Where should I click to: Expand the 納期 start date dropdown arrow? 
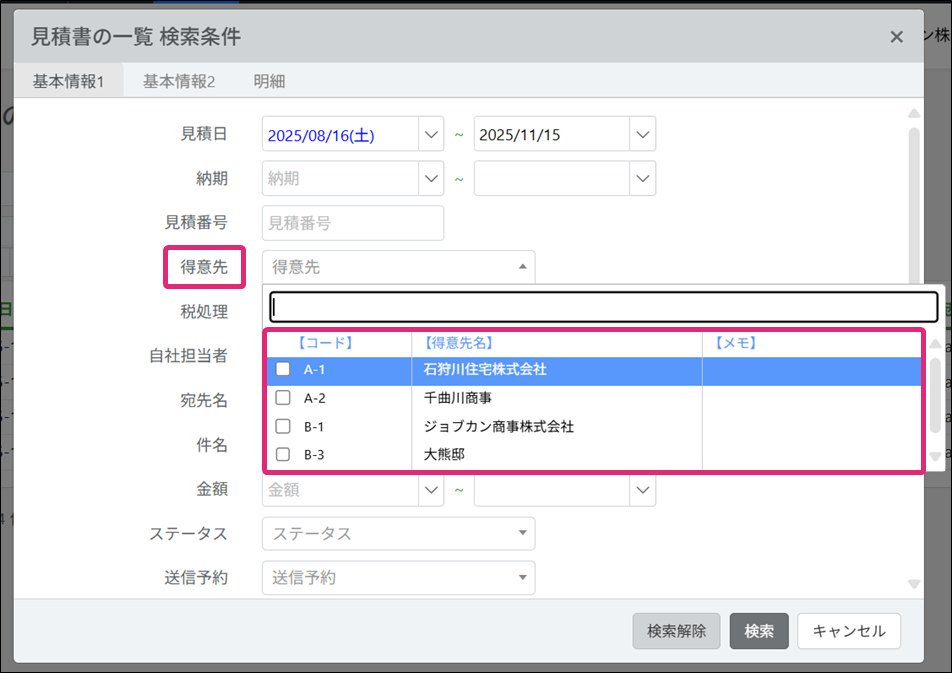click(x=431, y=179)
